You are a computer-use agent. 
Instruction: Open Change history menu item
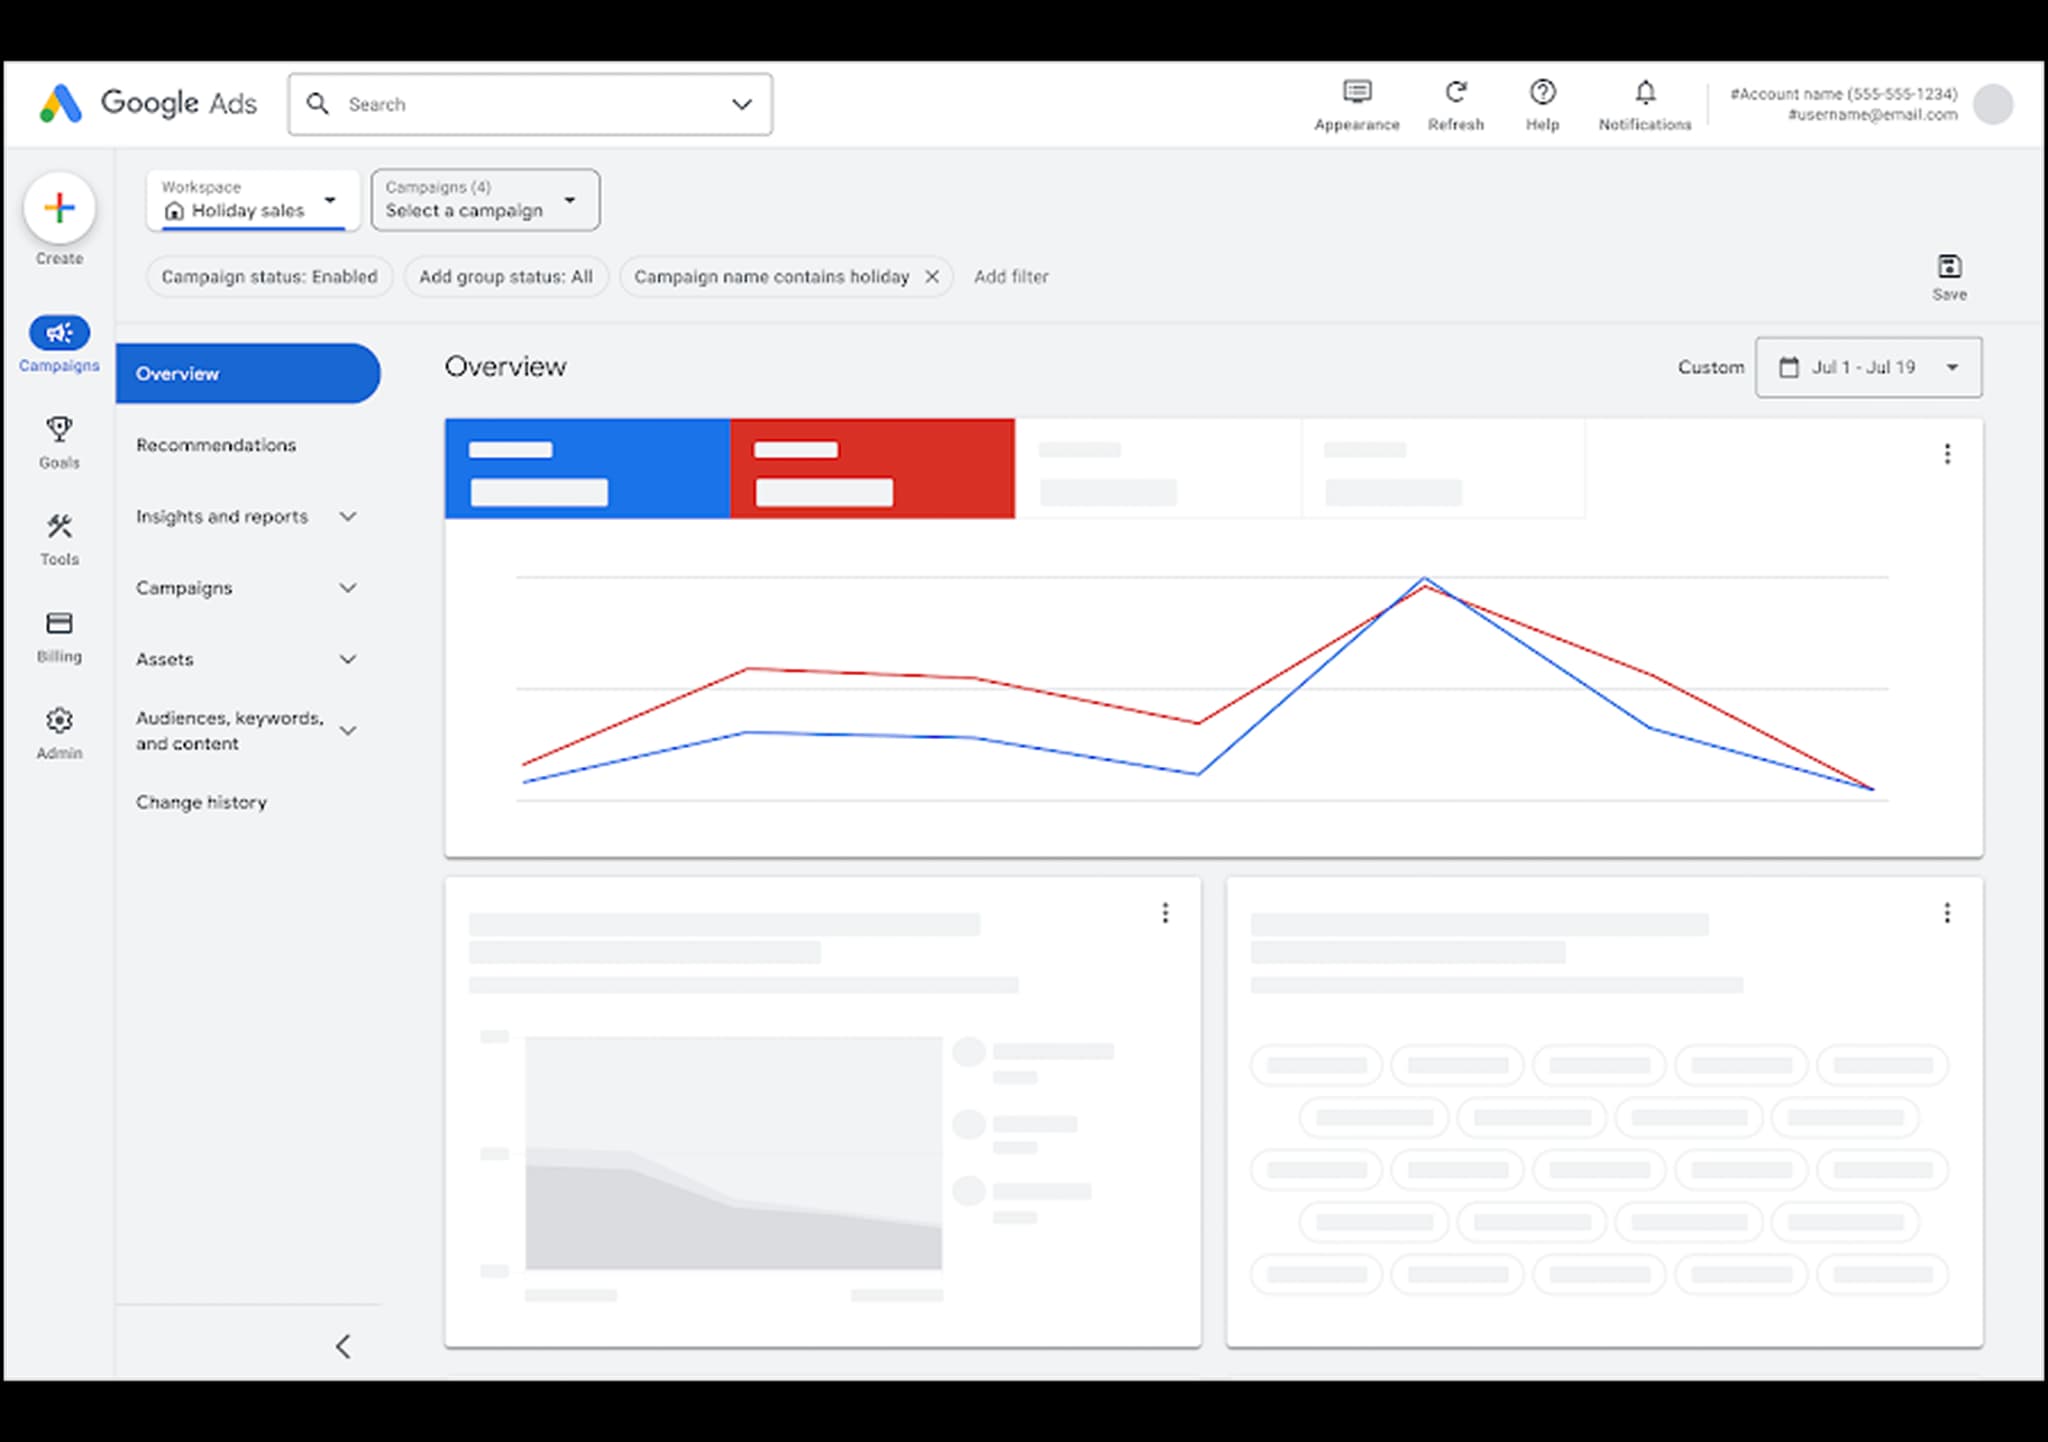tap(201, 802)
